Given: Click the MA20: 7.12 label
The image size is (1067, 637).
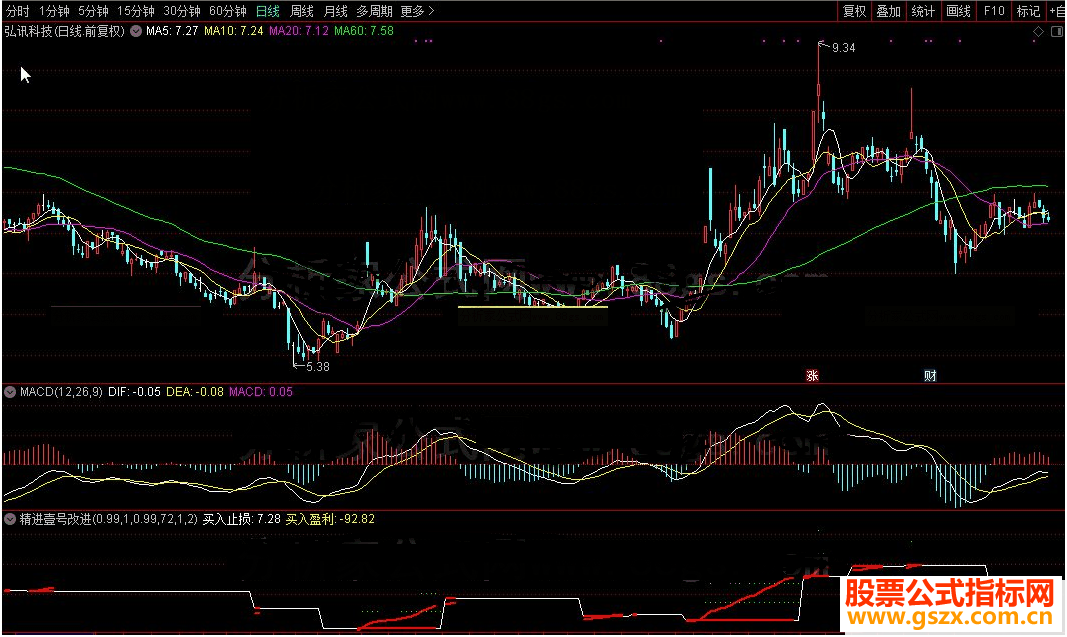Looking at the screenshot, I should point(299,31).
